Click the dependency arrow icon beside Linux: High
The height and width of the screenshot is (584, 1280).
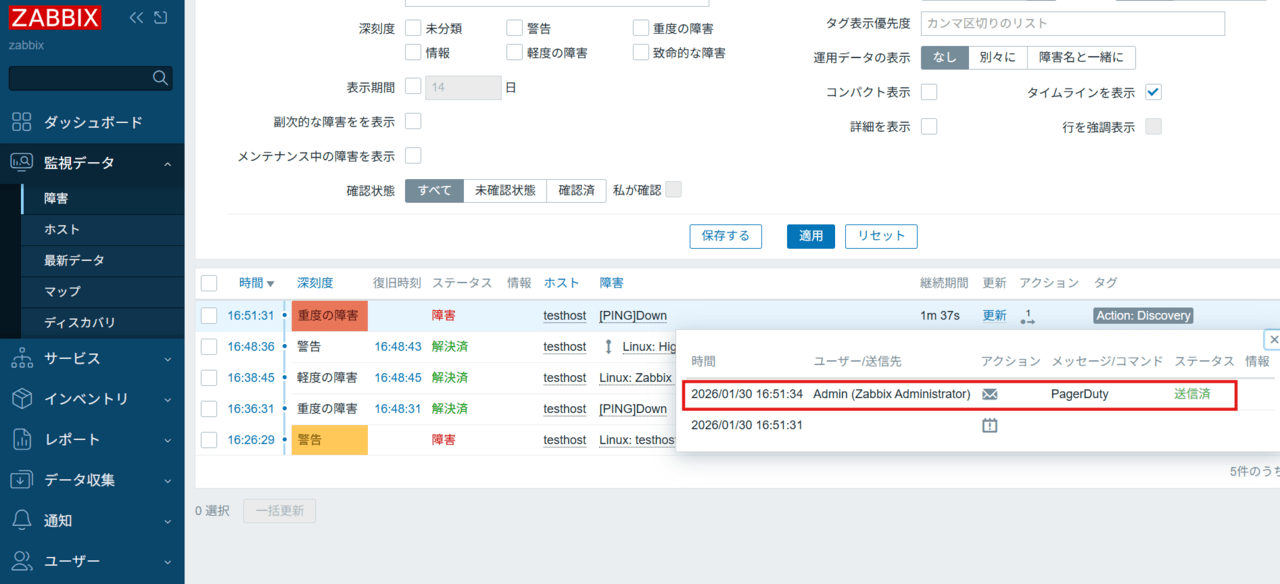click(608, 347)
